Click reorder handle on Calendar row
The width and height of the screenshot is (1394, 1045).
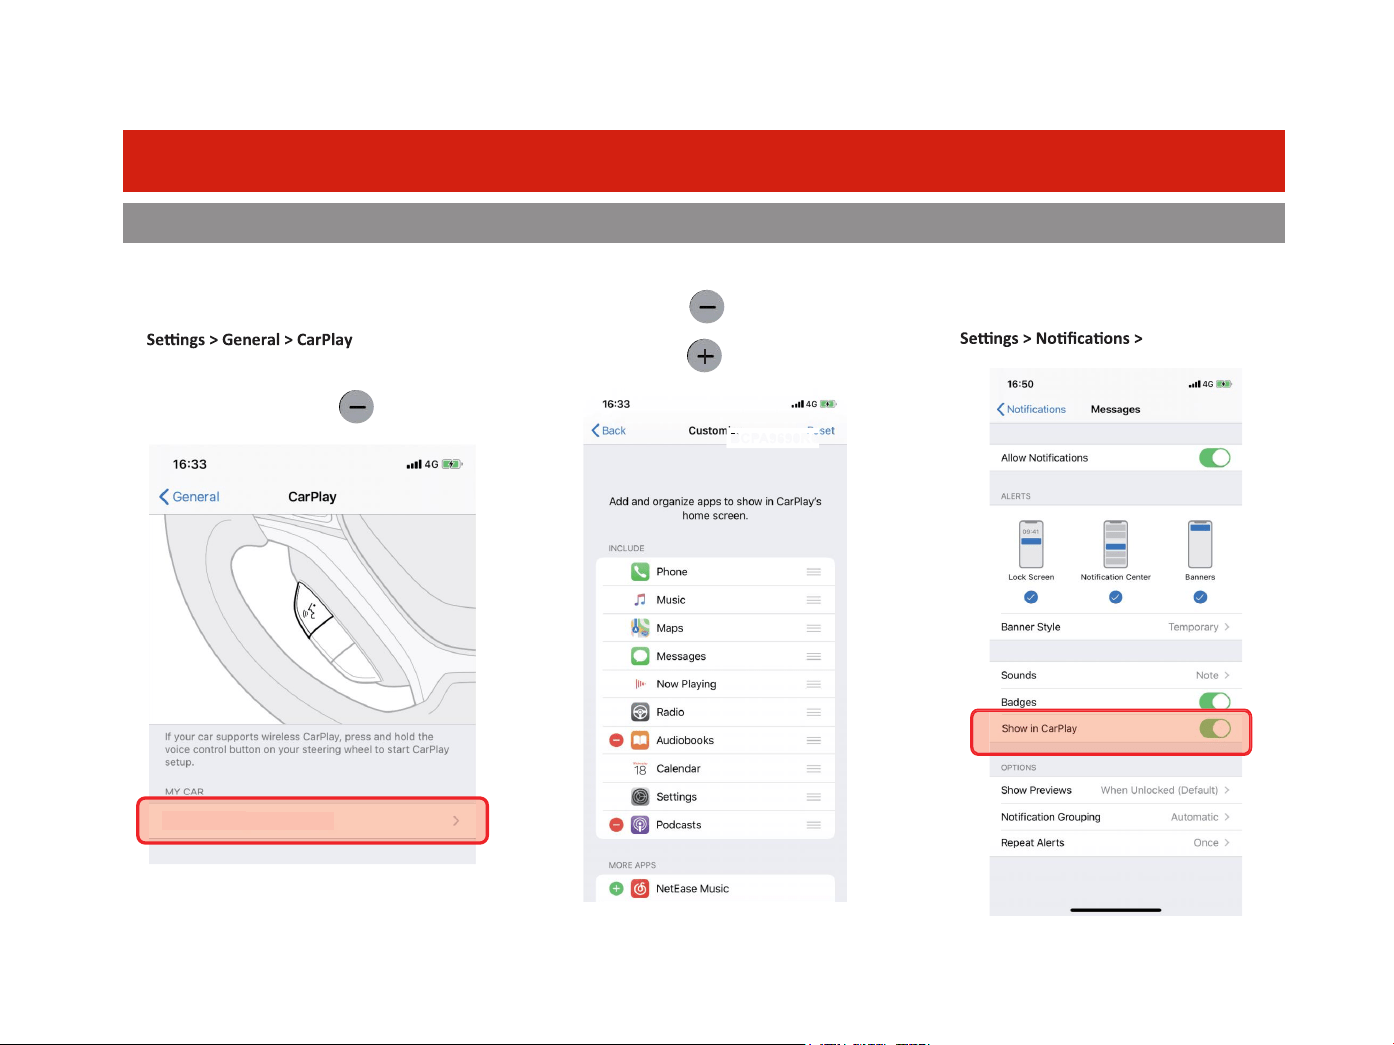click(x=814, y=768)
